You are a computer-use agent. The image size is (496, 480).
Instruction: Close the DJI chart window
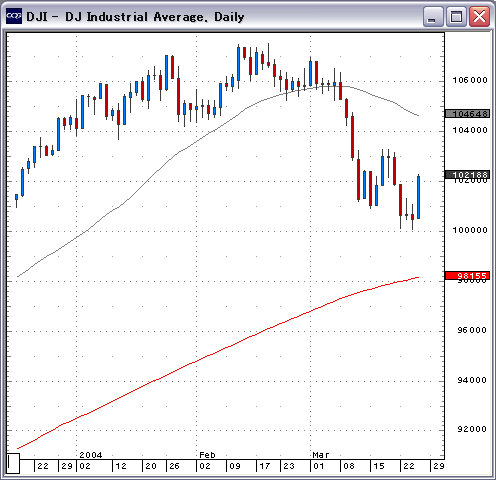[479, 17]
